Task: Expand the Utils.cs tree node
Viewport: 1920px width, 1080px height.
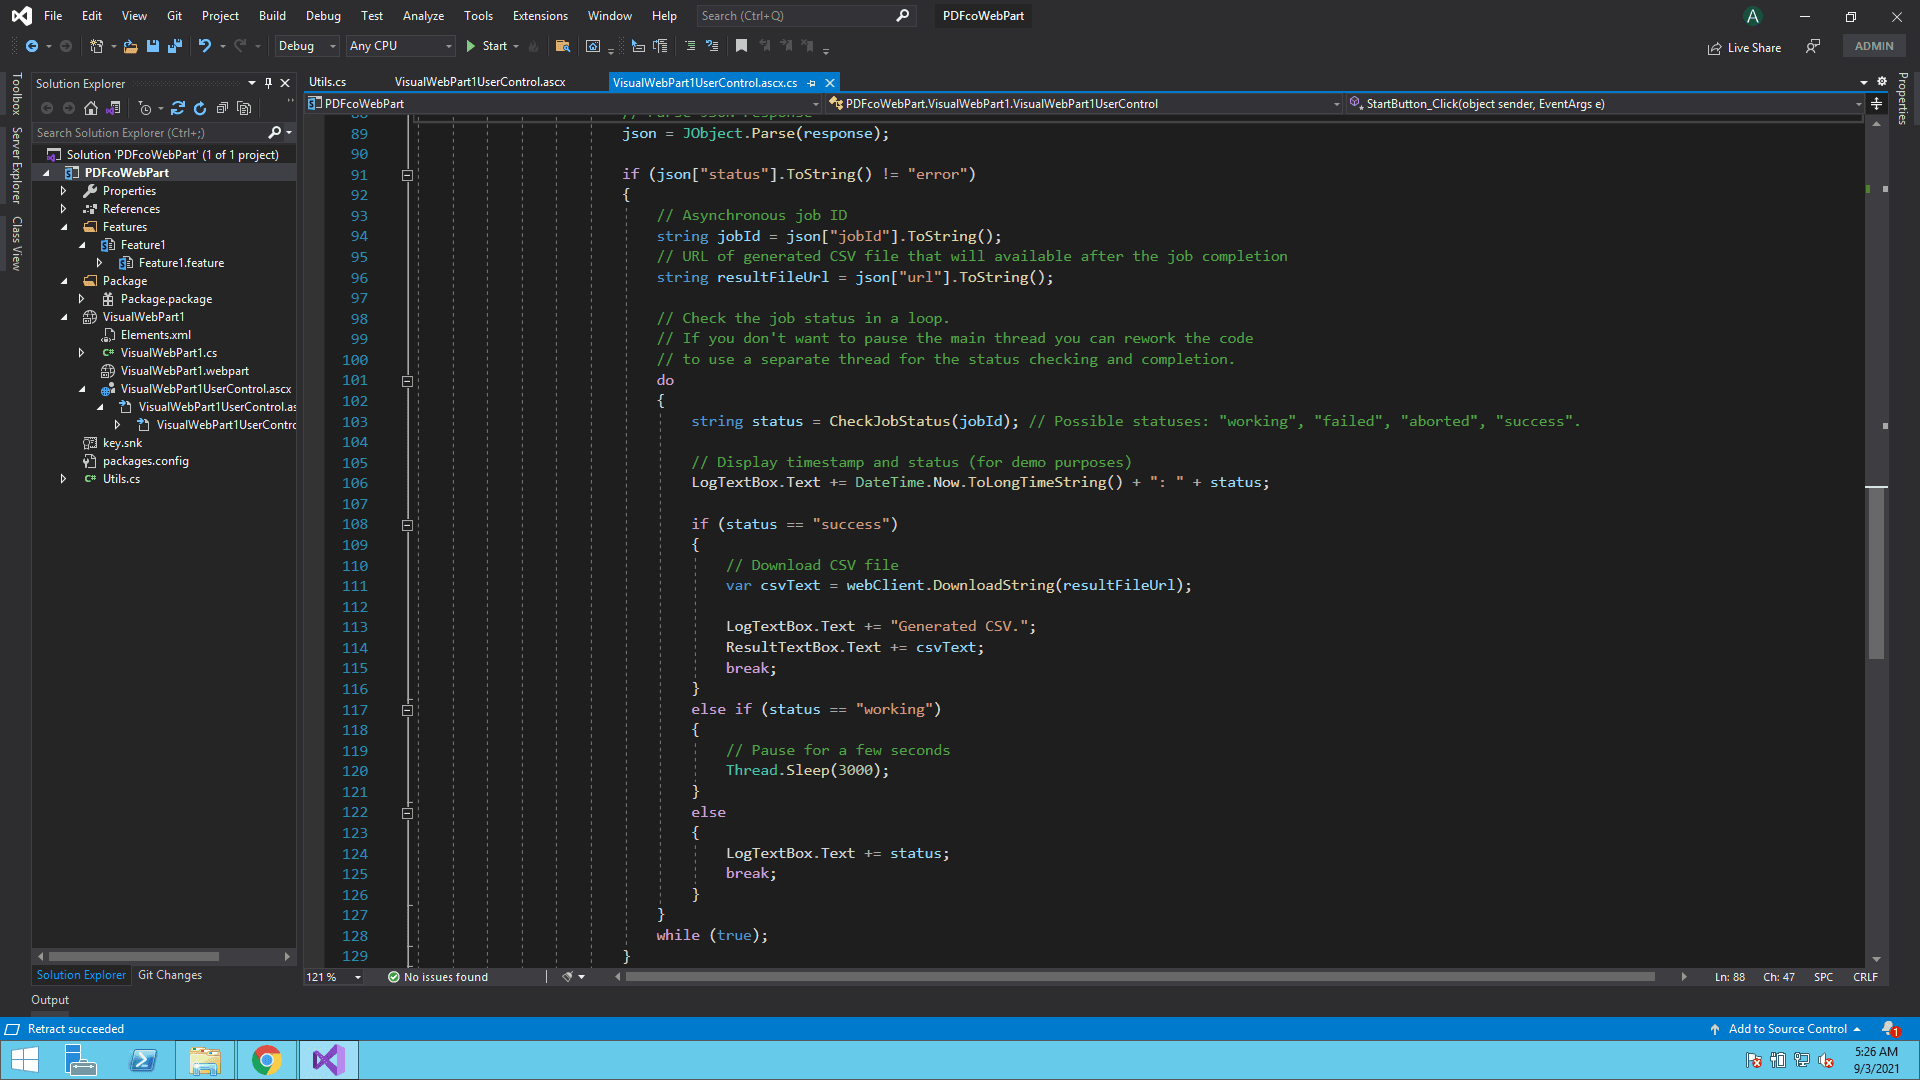Action: coord(63,479)
